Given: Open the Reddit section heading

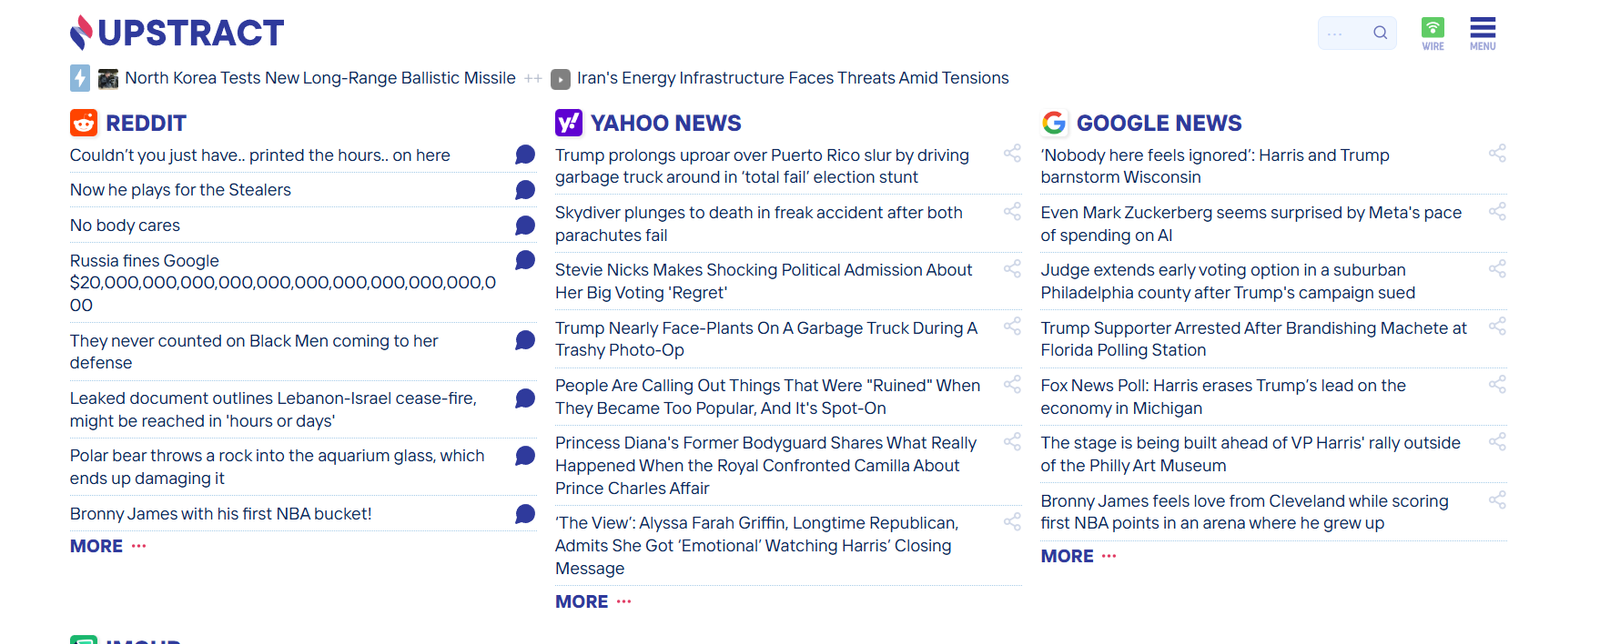Looking at the screenshot, I should (x=145, y=123).
